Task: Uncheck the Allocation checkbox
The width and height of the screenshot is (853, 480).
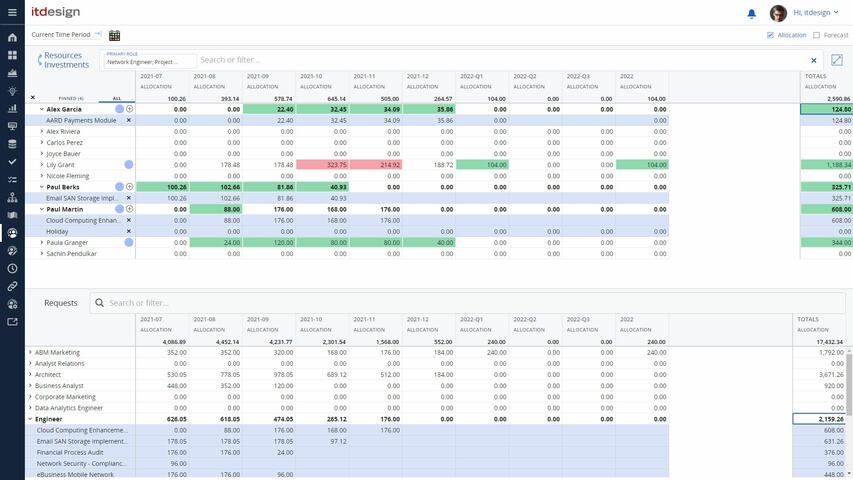Action: [770, 35]
